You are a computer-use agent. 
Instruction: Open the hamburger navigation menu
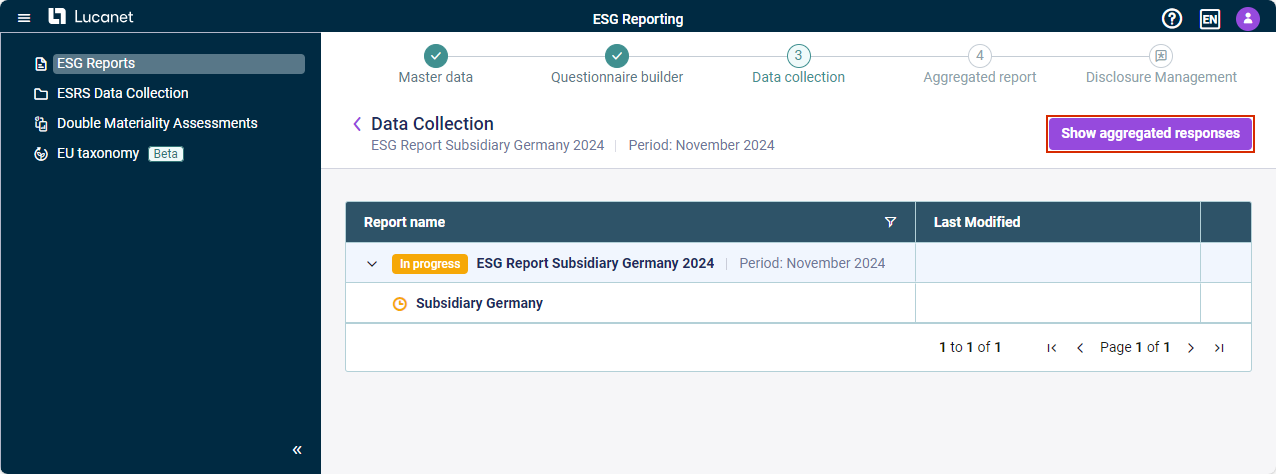point(24,18)
